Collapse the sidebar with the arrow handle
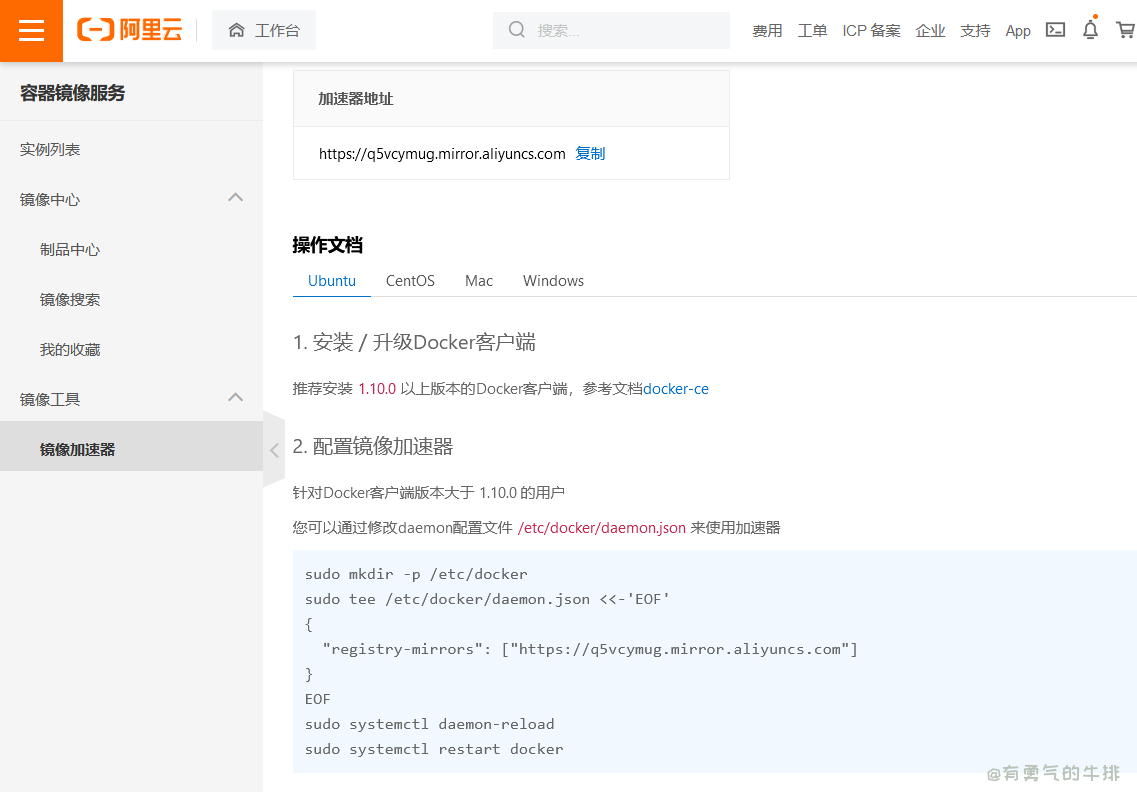This screenshot has width=1137, height=792. coord(274,450)
